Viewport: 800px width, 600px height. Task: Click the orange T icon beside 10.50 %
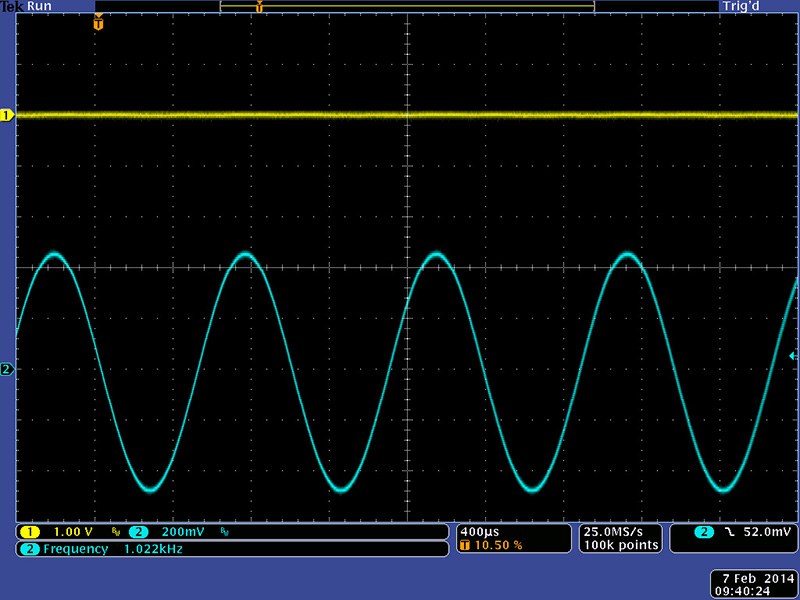point(465,545)
